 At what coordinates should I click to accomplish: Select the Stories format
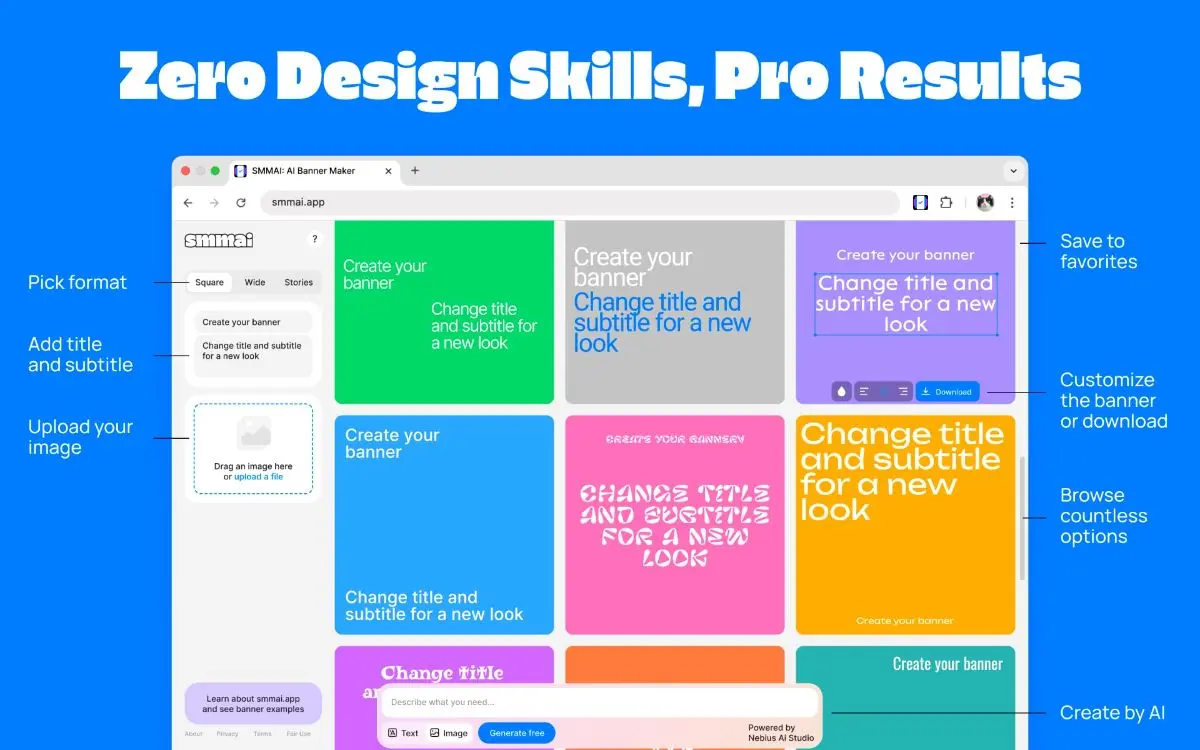(x=298, y=282)
